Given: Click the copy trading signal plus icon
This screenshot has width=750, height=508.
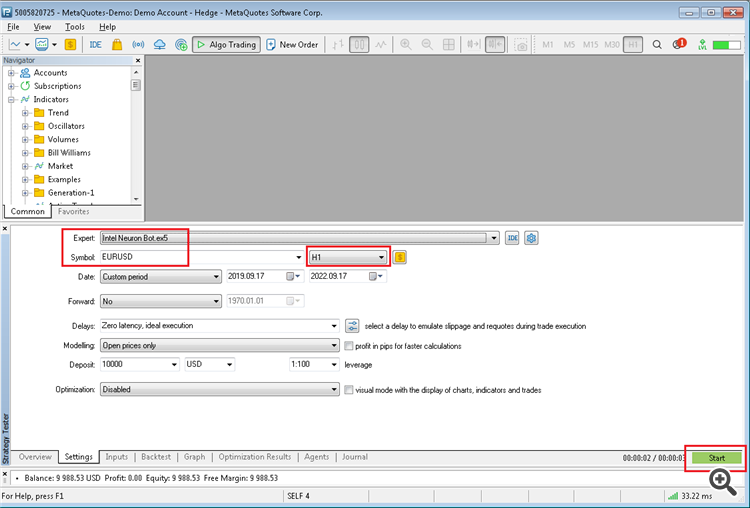Looking at the screenshot, I should [x=181, y=44].
